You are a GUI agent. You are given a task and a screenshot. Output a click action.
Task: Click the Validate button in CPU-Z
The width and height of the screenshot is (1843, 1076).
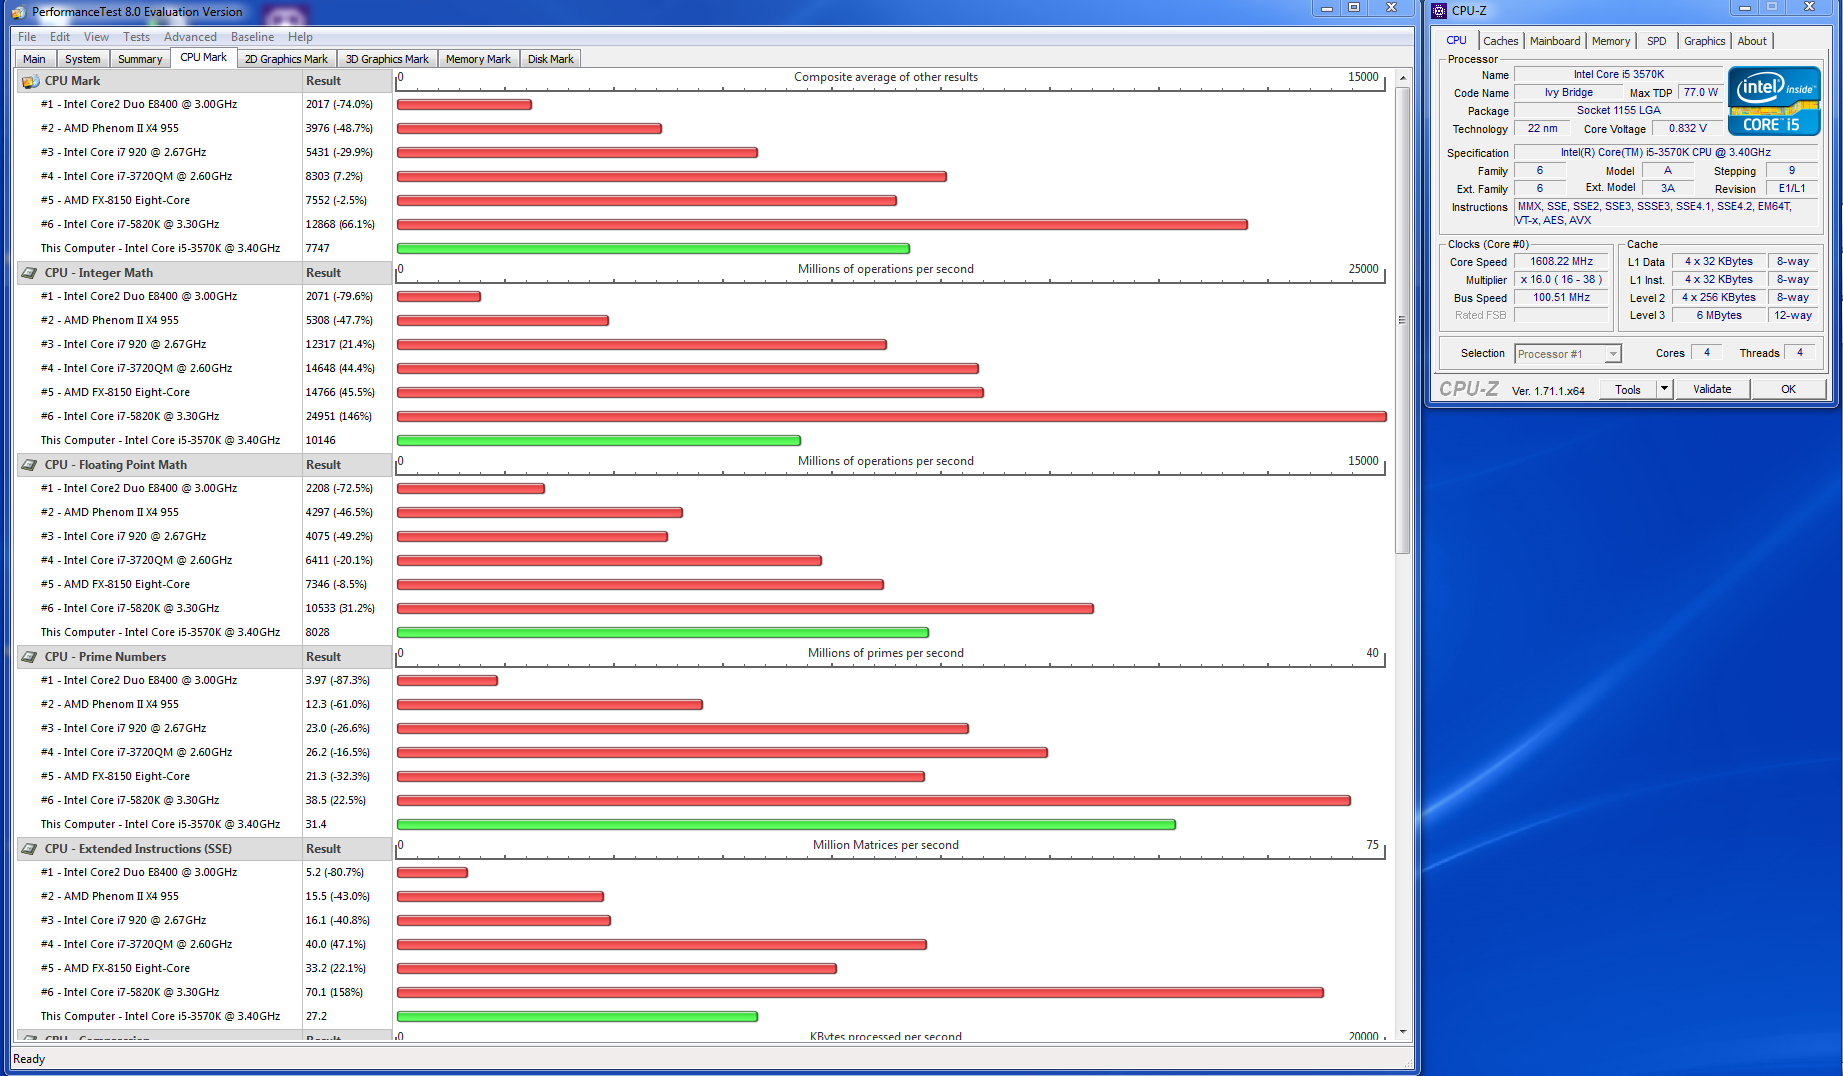[x=1712, y=390]
